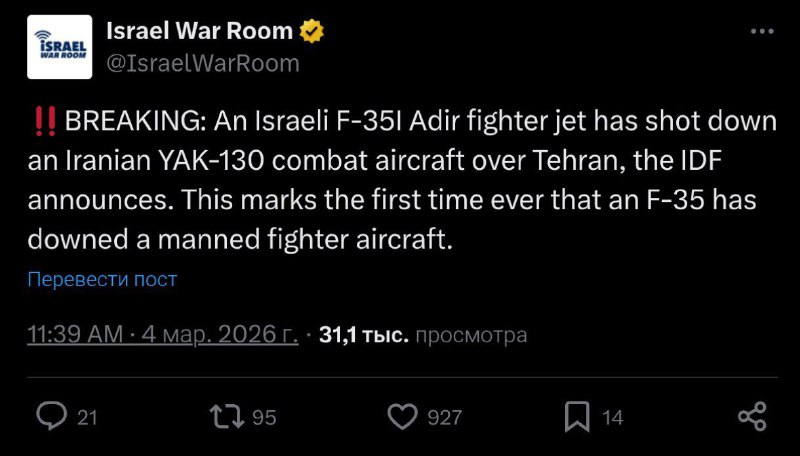Click the gold verified badge
Viewport: 800px width, 456px height.
click(312, 31)
